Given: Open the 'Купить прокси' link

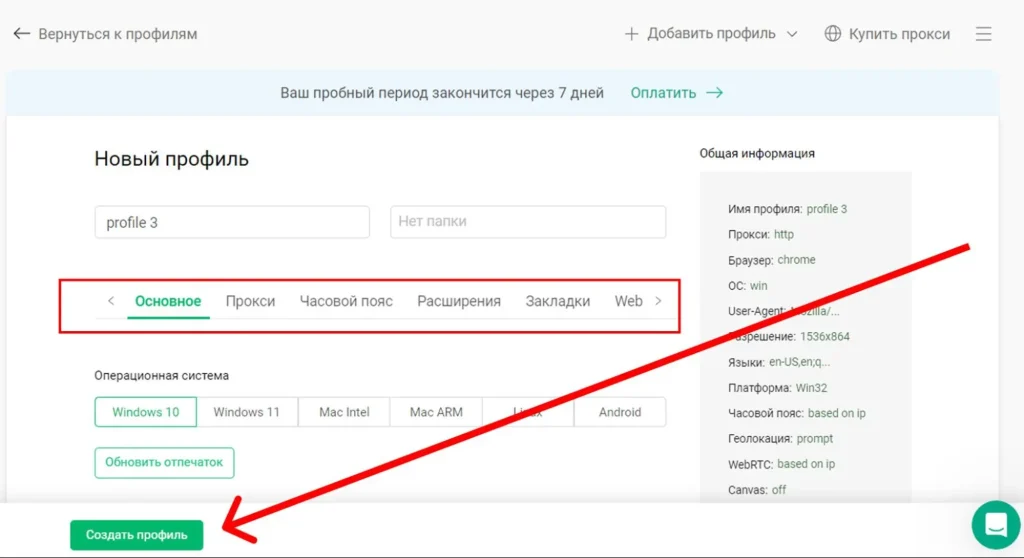Looking at the screenshot, I should [x=899, y=34].
